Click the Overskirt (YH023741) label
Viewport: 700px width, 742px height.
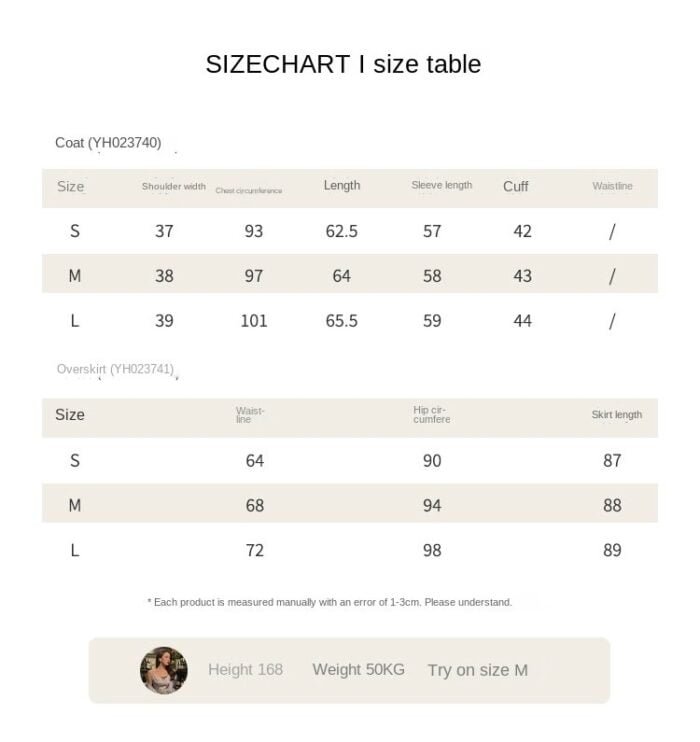(x=115, y=369)
